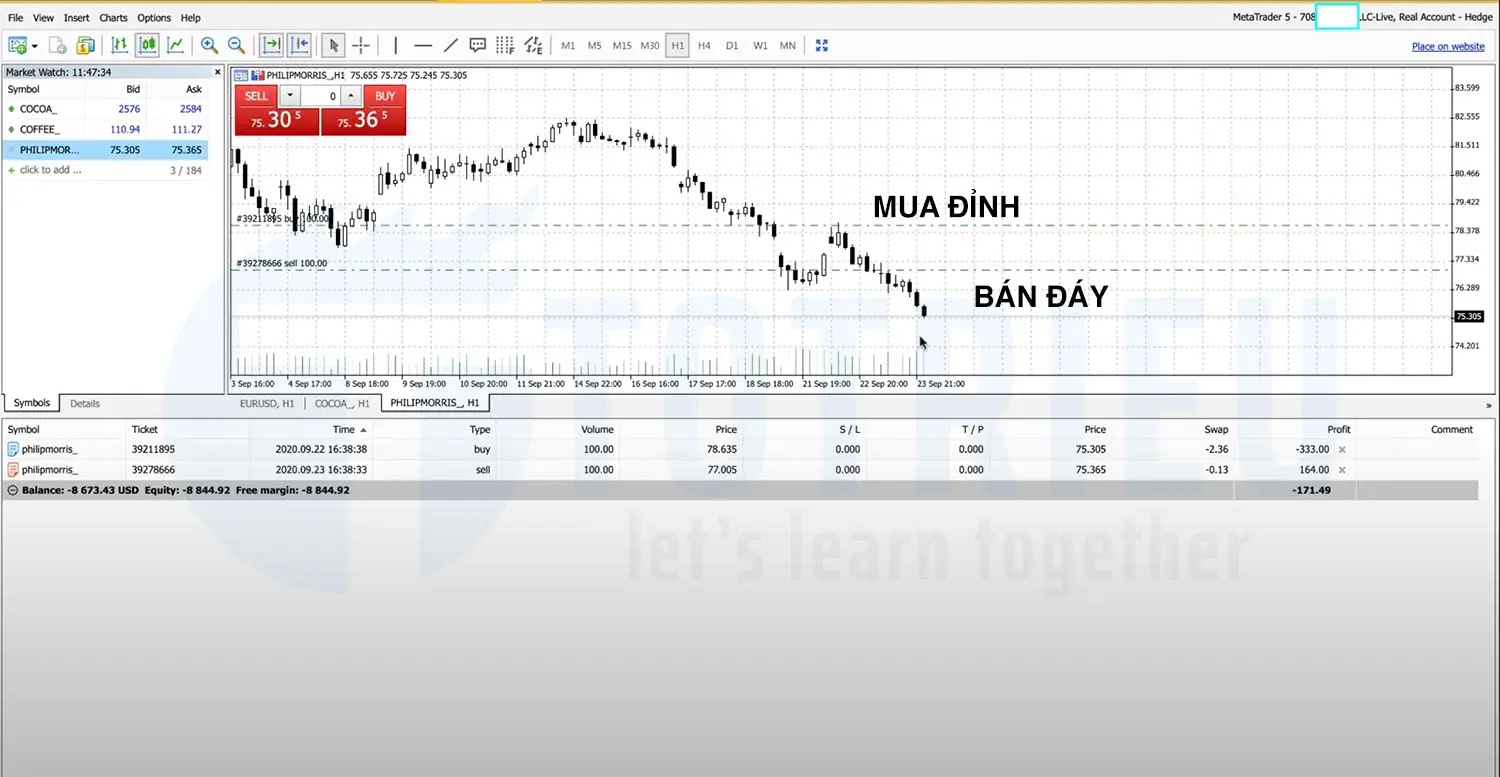
Task: Switch chart to line chart mode
Action: coord(175,45)
